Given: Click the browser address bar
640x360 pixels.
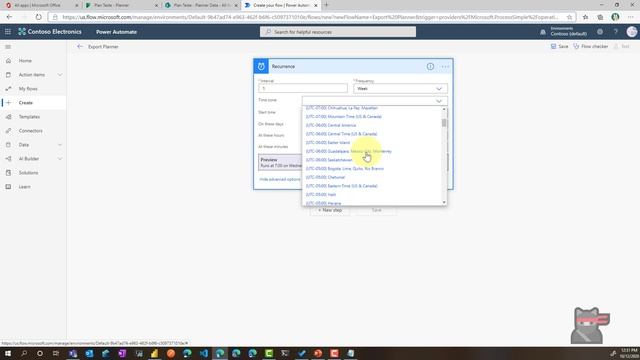Looking at the screenshot, I should (x=310, y=17).
